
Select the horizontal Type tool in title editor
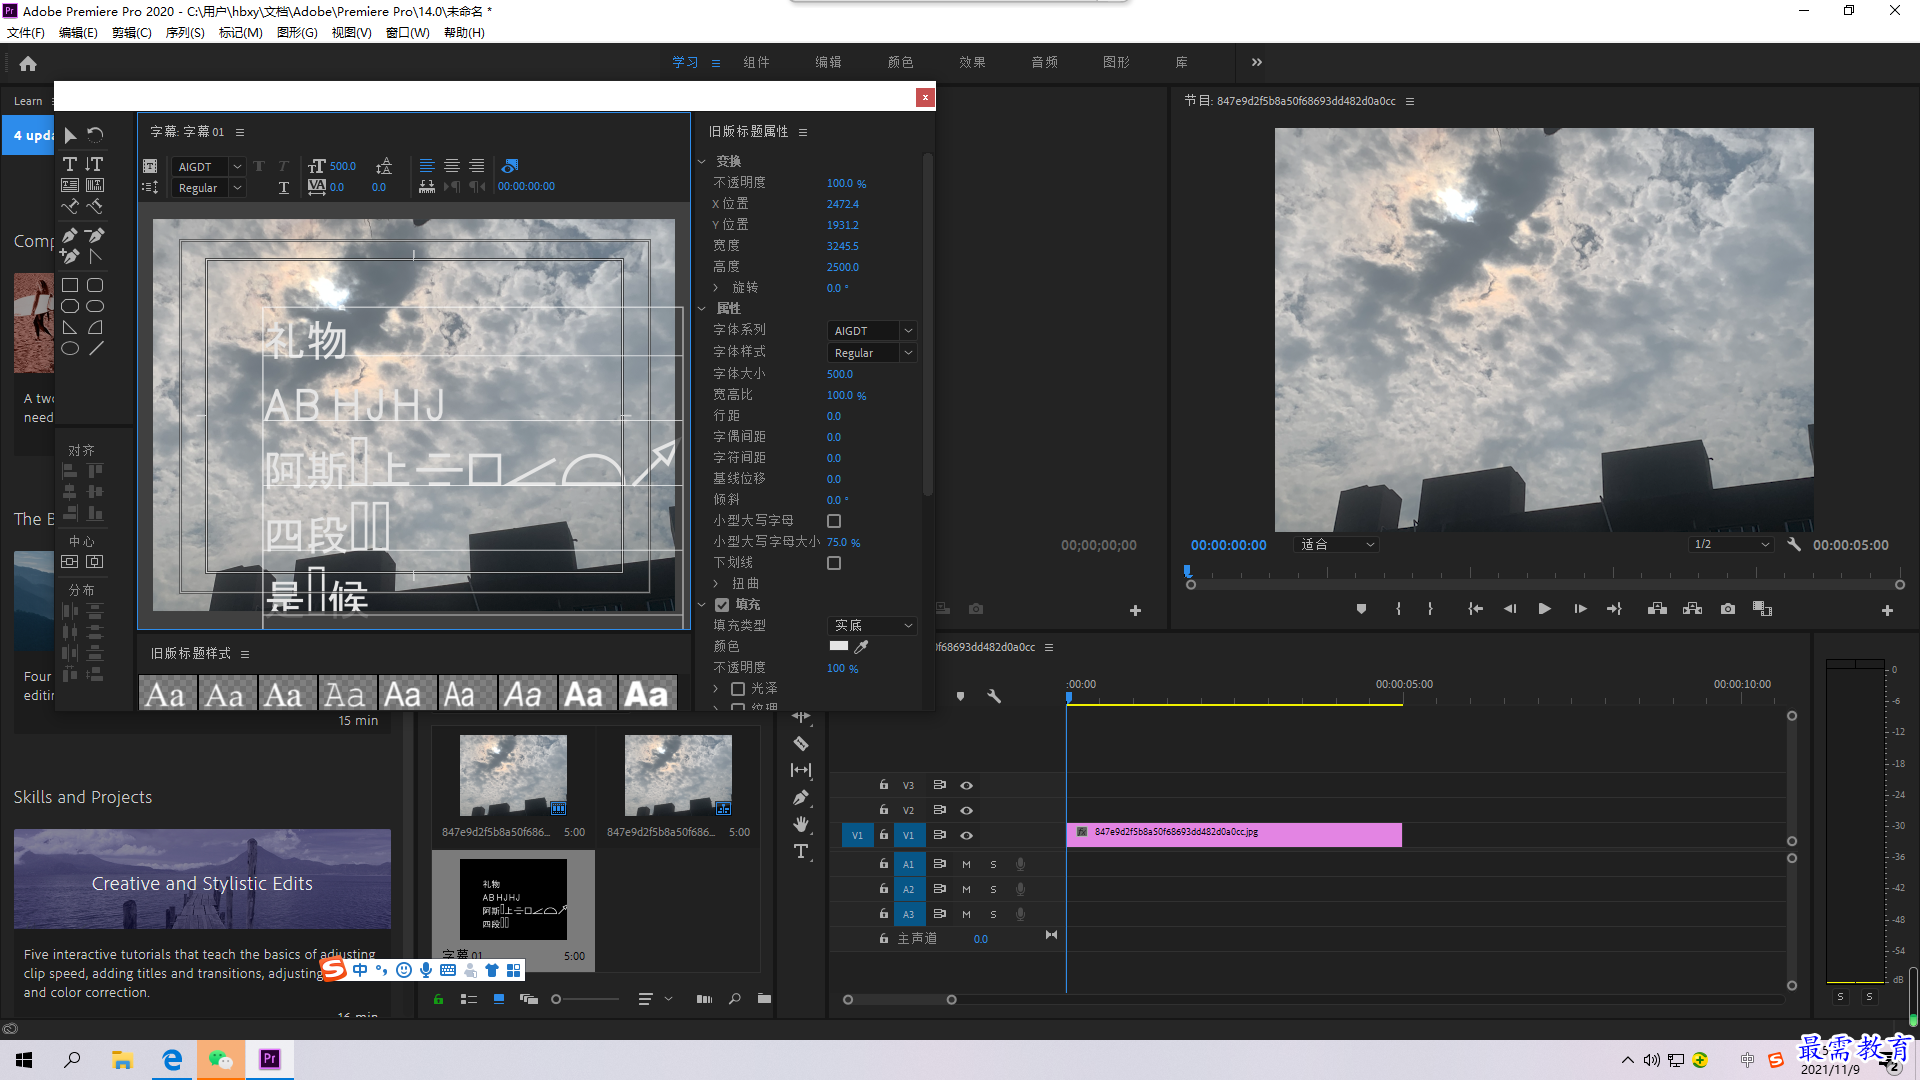(x=70, y=164)
